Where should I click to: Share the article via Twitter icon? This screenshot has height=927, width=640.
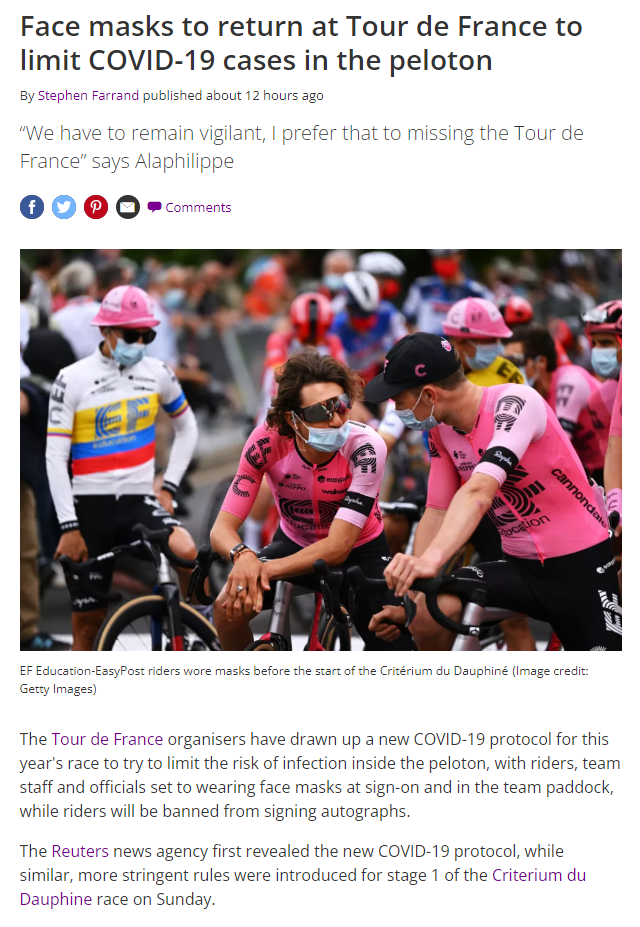64,207
